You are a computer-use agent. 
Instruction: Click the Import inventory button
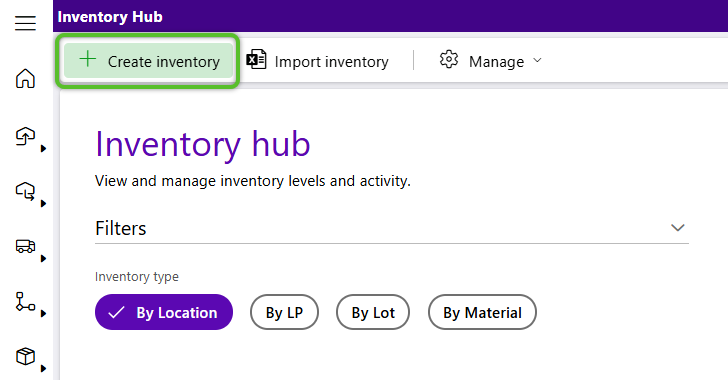[318, 61]
